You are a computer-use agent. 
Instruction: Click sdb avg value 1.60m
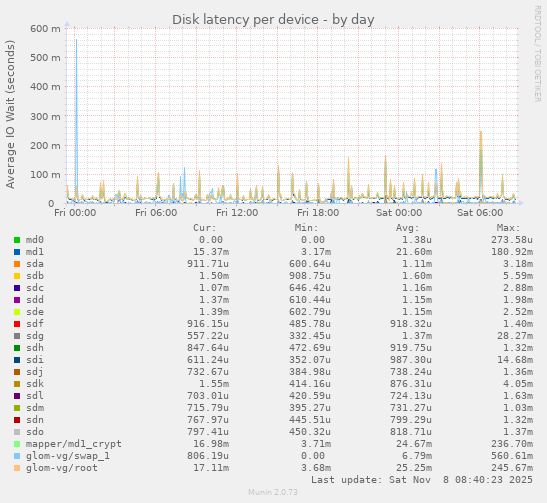[x=417, y=276]
